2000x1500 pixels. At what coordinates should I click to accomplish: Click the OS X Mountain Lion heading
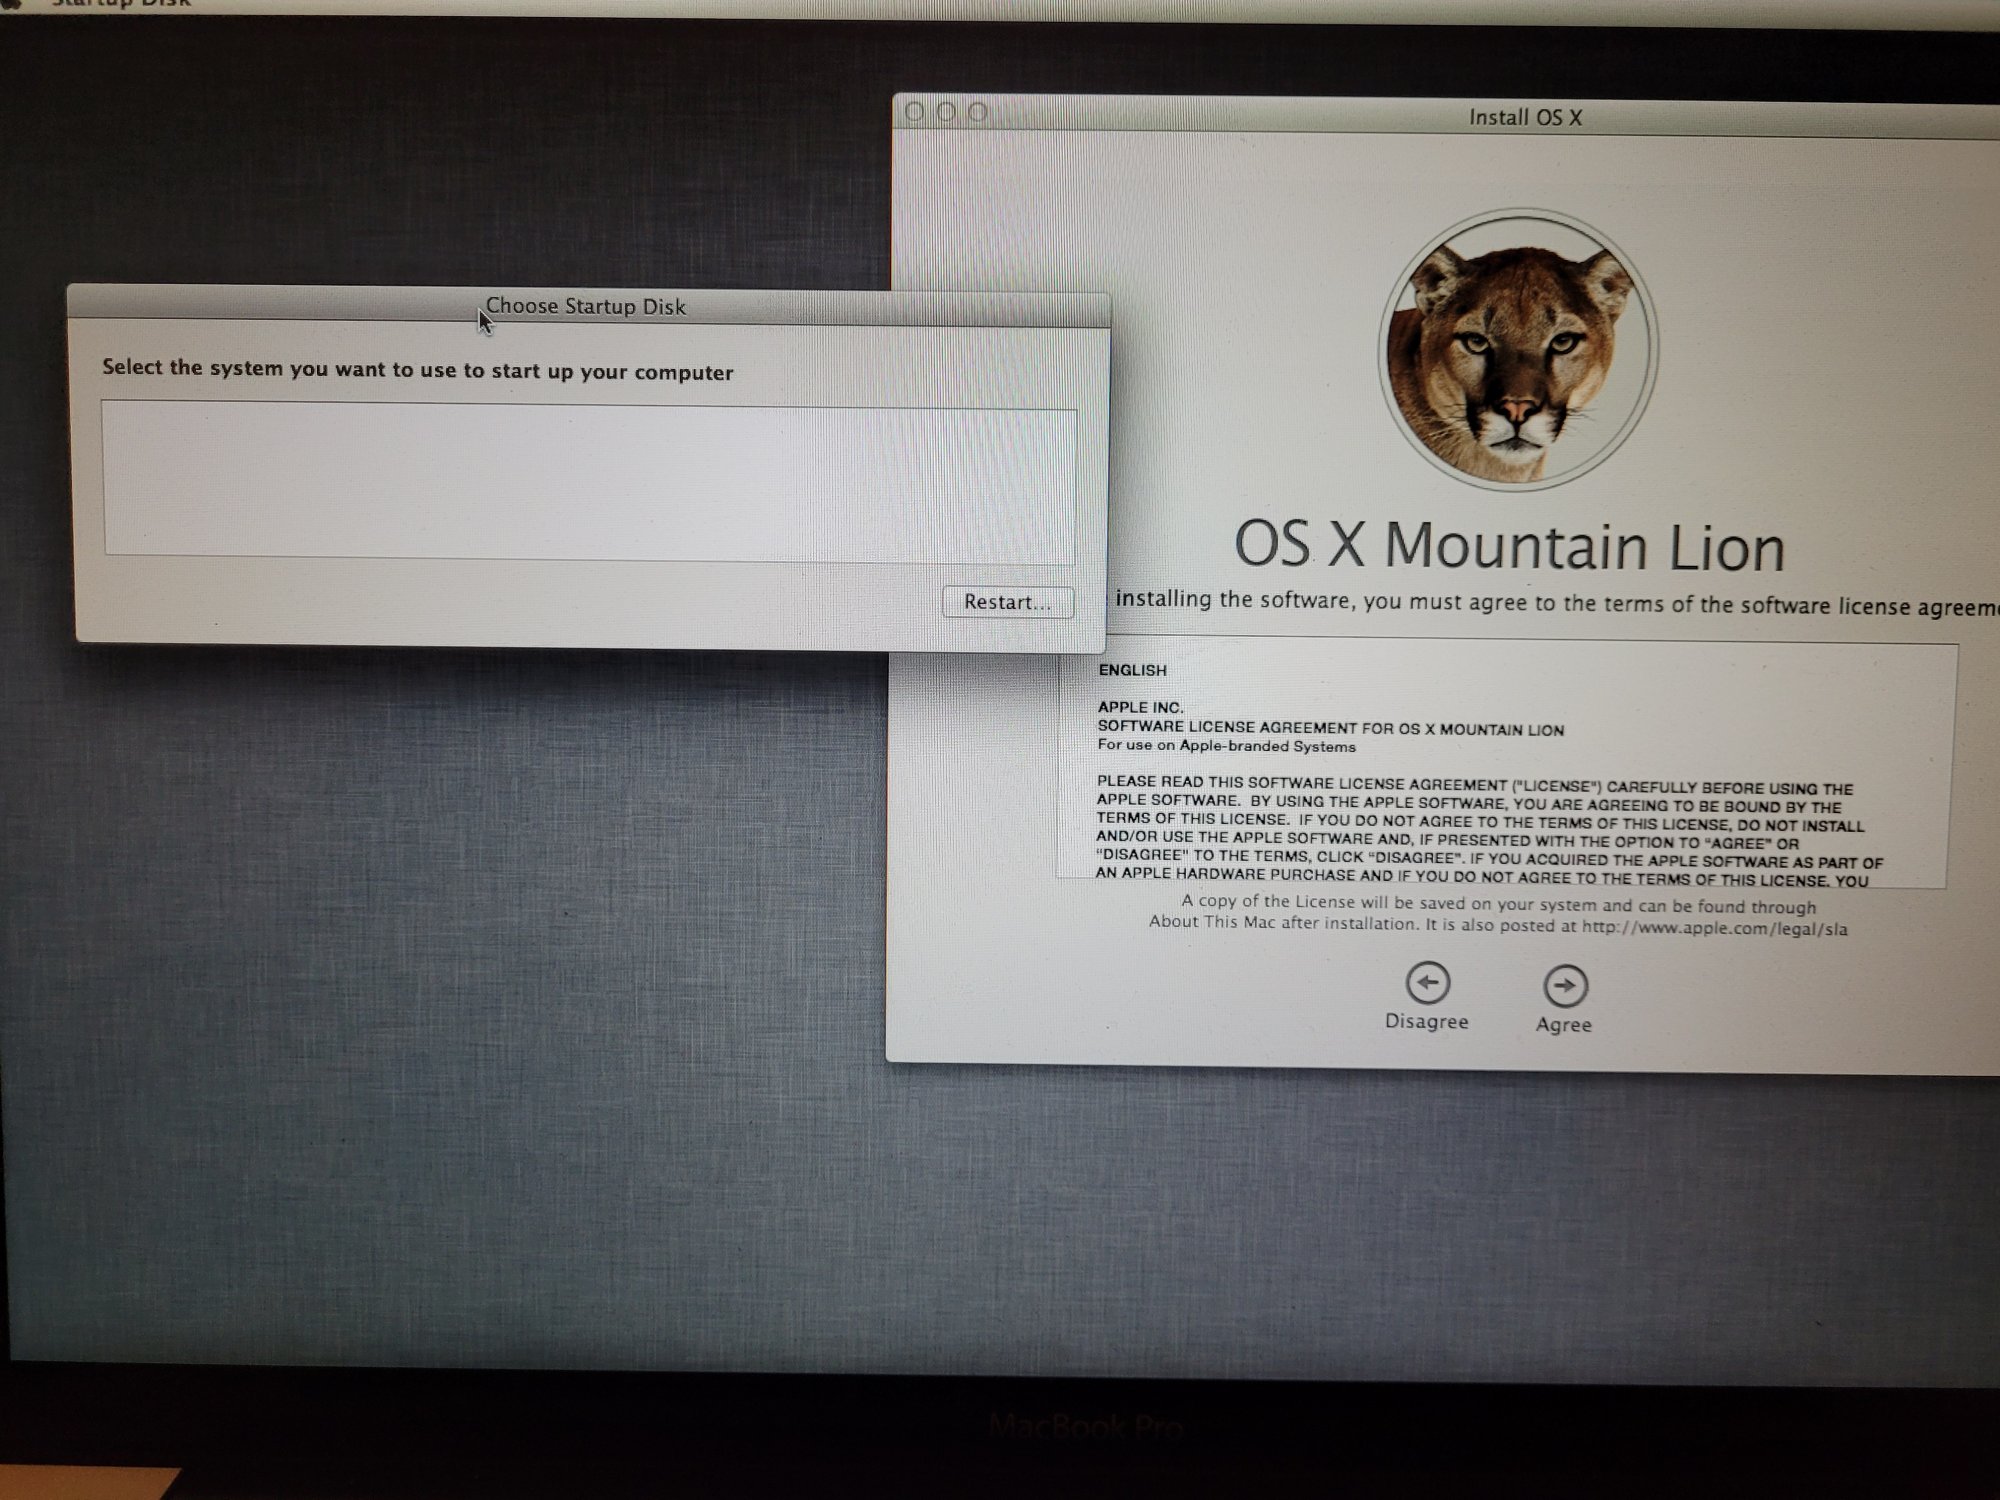(x=1510, y=548)
